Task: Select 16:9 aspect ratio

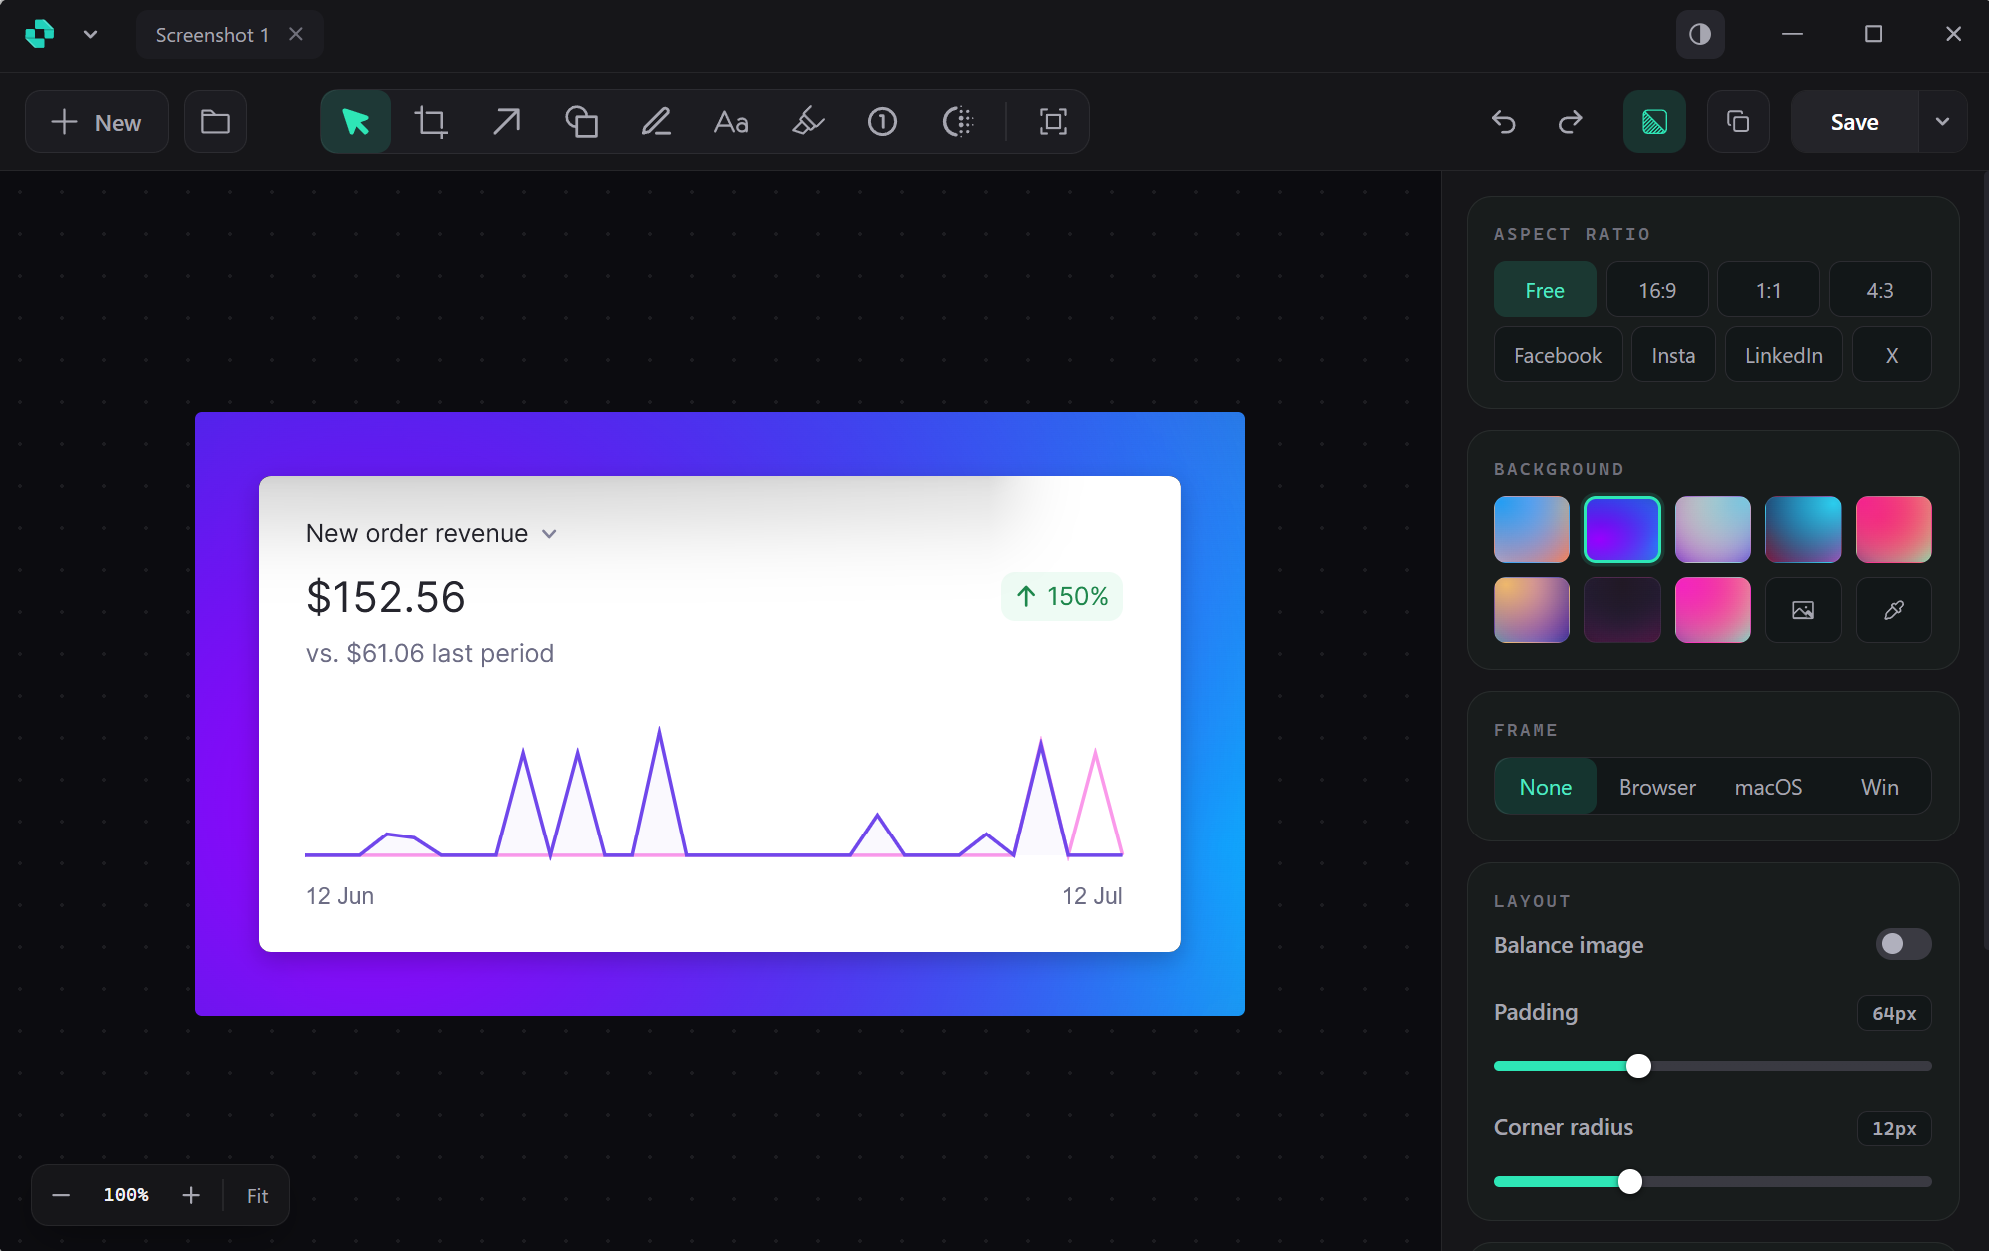Action: click(1657, 290)
